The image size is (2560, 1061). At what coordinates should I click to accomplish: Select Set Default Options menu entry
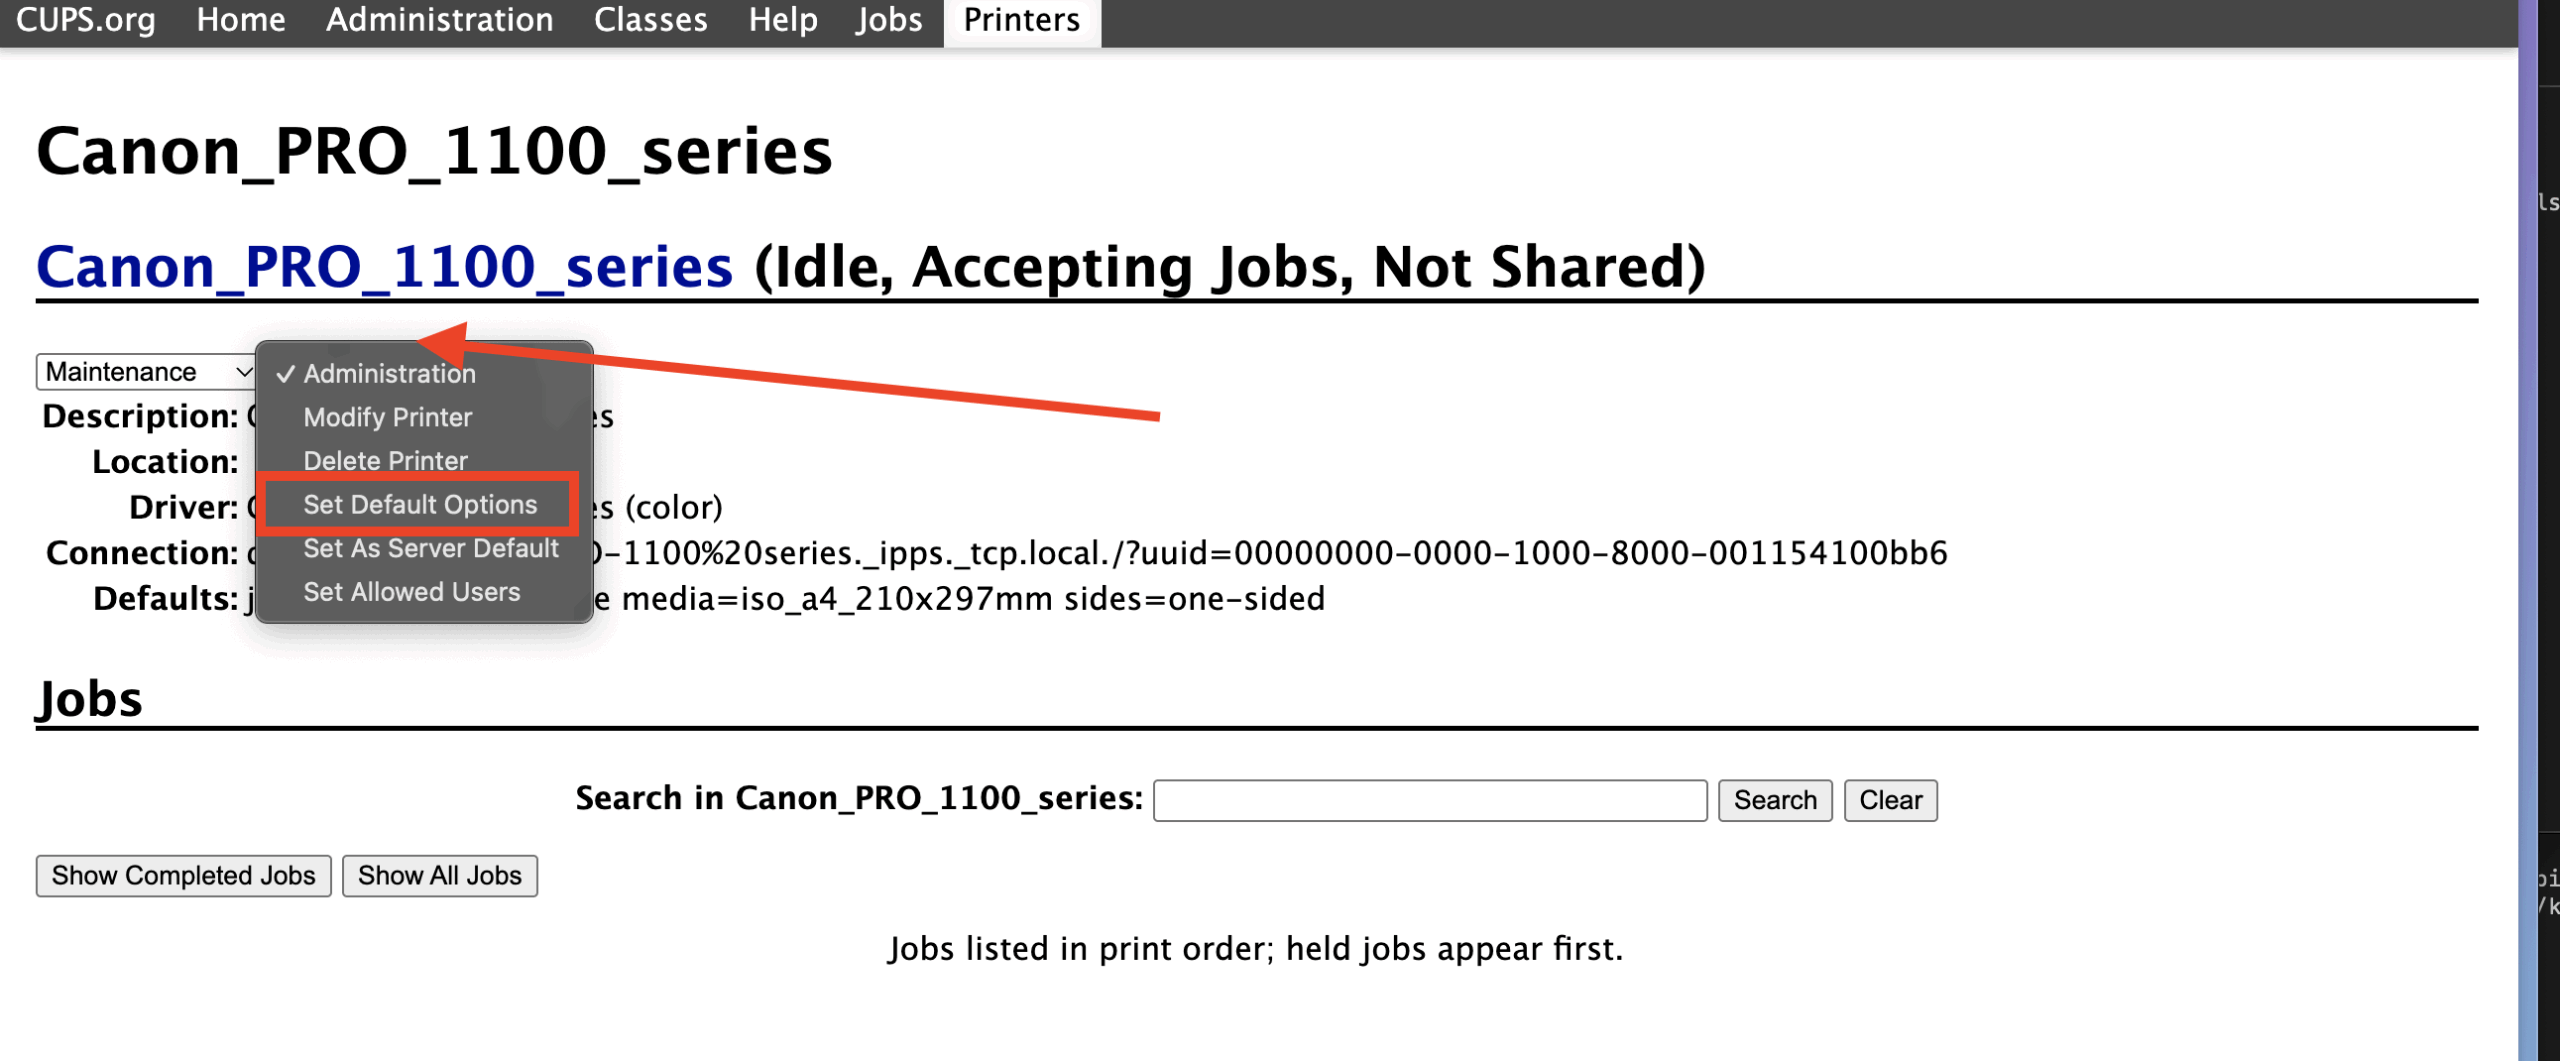pos(420,504)
